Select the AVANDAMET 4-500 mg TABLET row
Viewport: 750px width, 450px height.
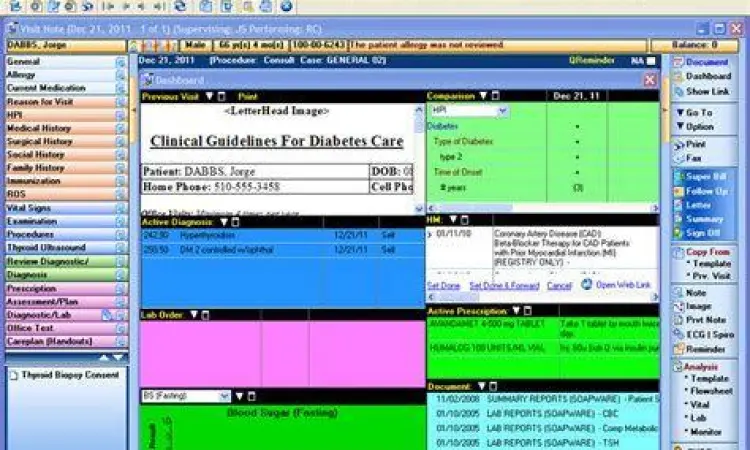(x=543, y=328)
